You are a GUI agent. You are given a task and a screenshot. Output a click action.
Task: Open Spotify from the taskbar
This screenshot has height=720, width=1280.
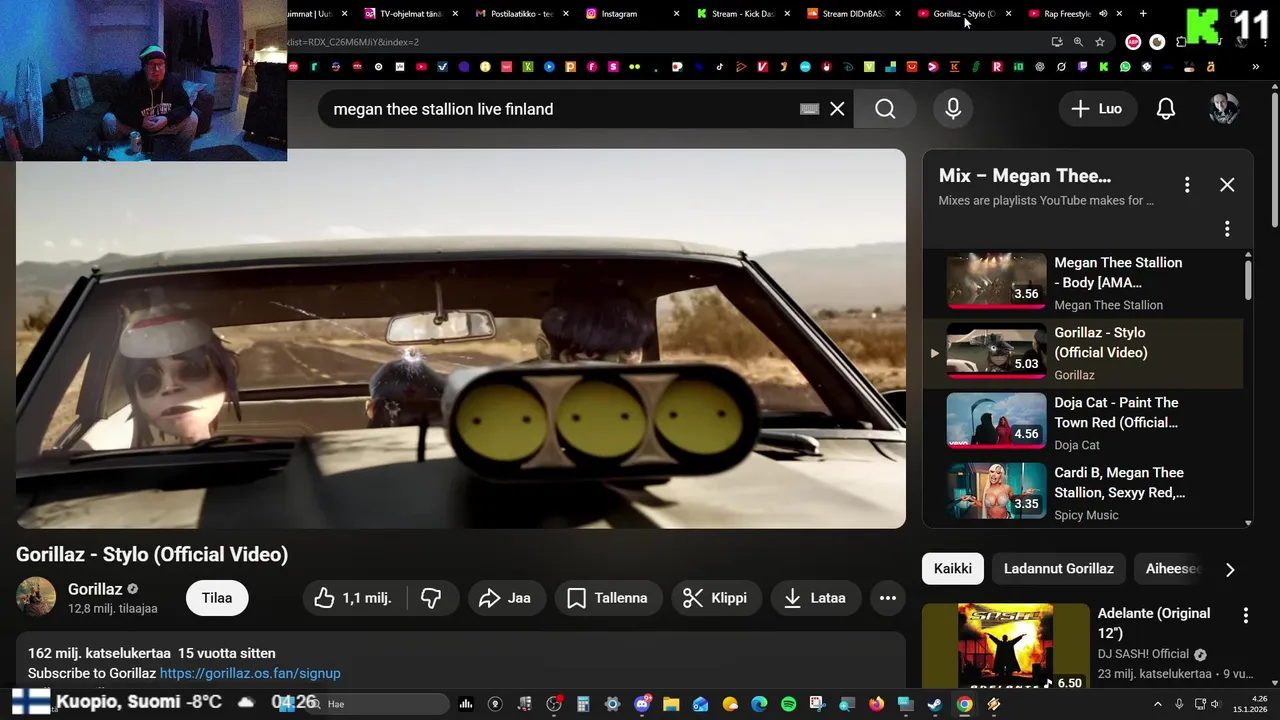pos(788,704)
